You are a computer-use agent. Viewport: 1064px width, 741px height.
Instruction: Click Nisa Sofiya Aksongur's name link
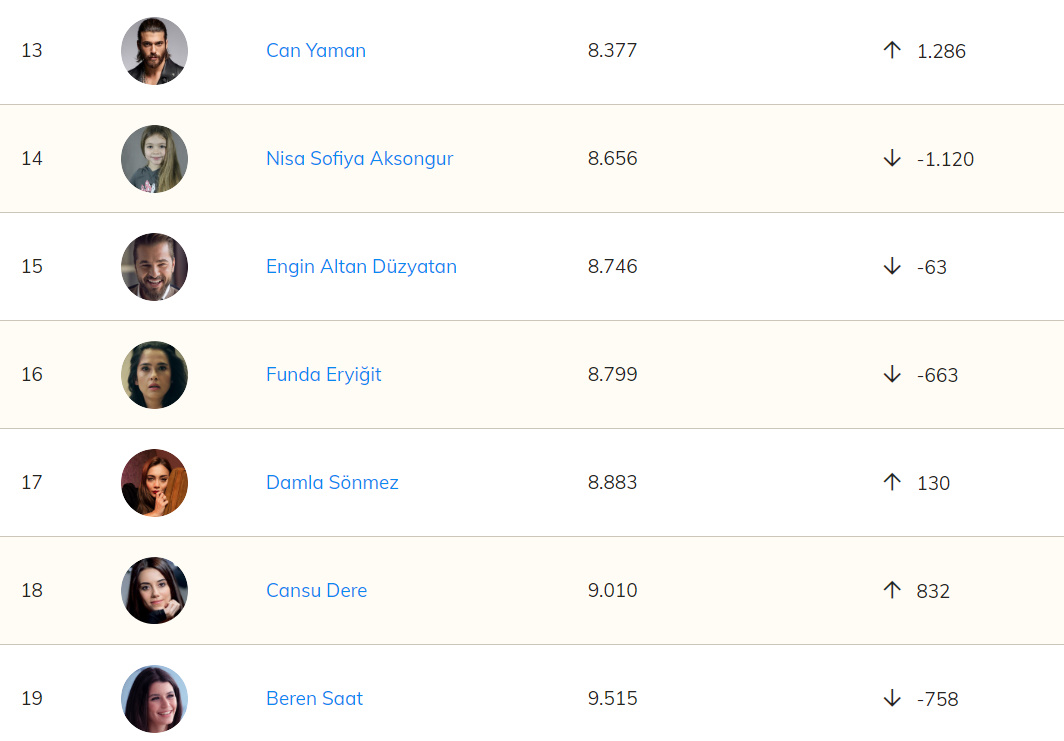pos(359,158)
